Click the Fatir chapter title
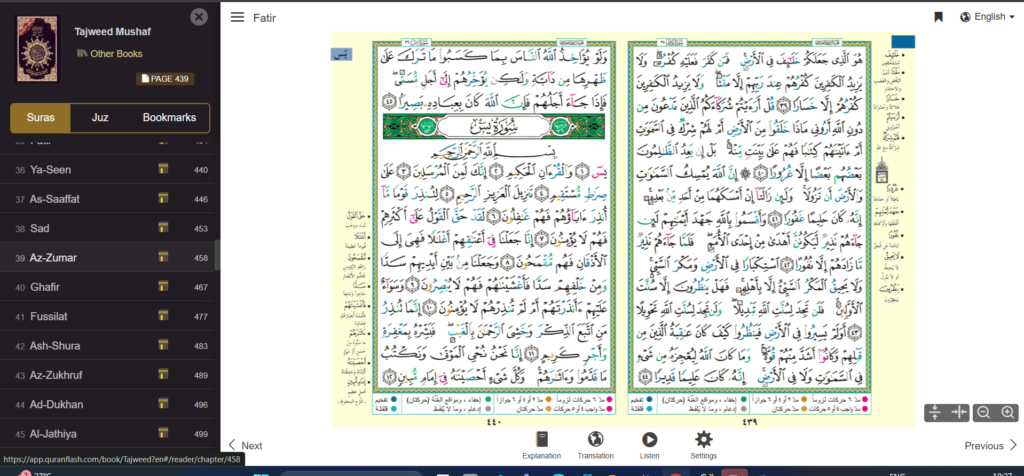The height and width of the screenshot is (476, 1024). click(264, 18)
